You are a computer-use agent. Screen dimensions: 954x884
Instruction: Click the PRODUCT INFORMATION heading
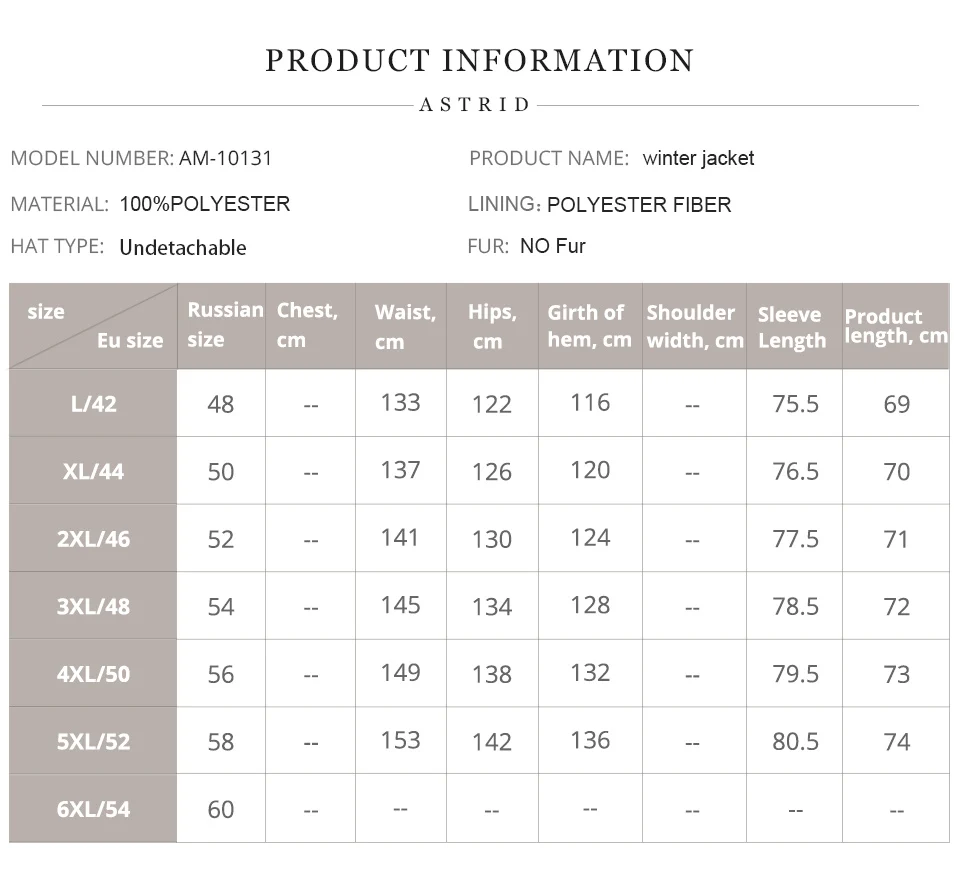479,61
